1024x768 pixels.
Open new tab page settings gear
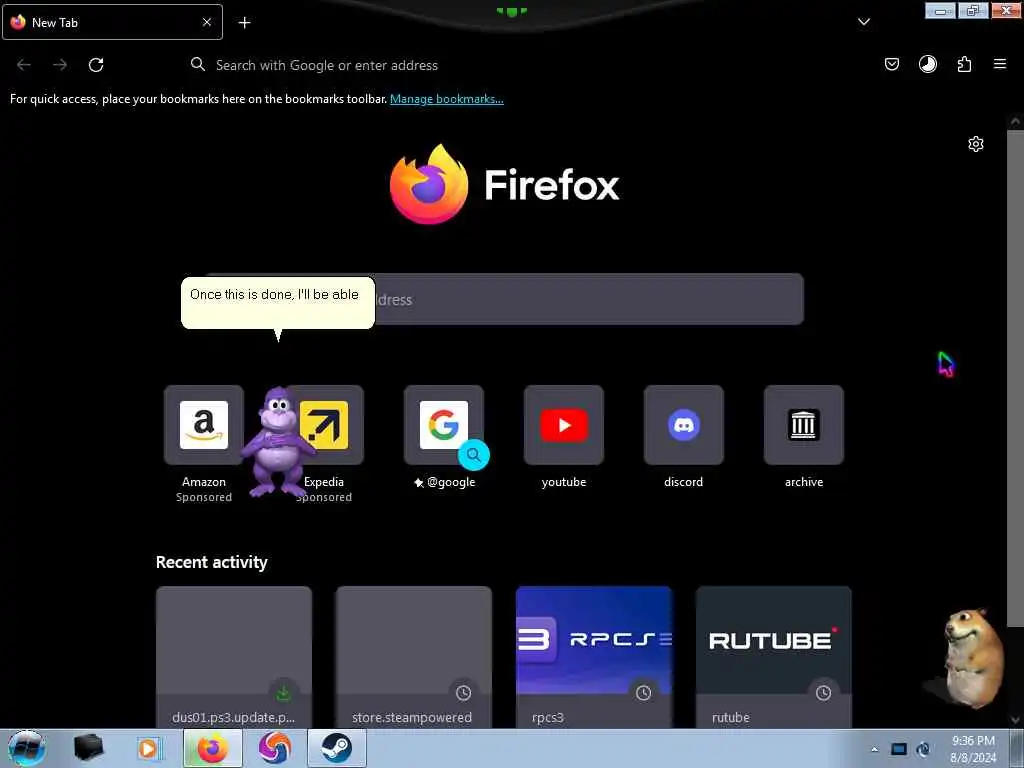click(x=976, y=144)
